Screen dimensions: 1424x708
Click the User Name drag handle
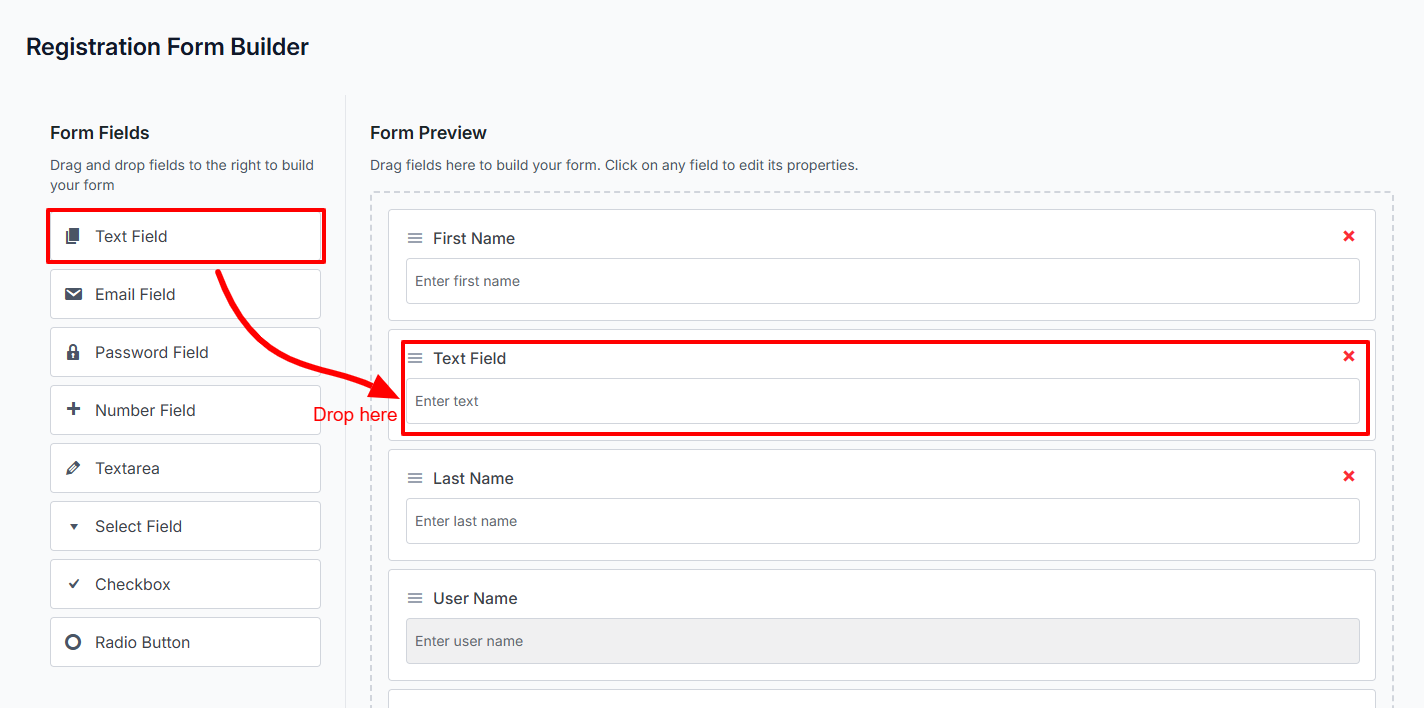point(415,598)
